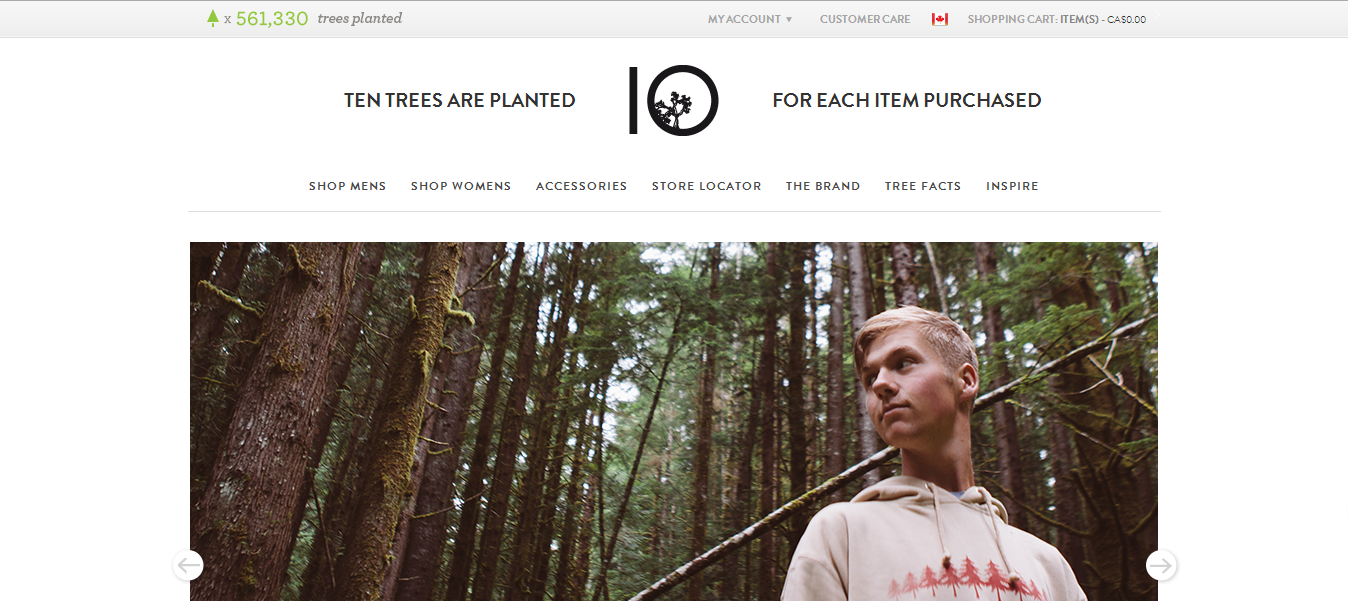Select Accessories in the navigation
Screen dimensions: 1348x601
point(581,186)
